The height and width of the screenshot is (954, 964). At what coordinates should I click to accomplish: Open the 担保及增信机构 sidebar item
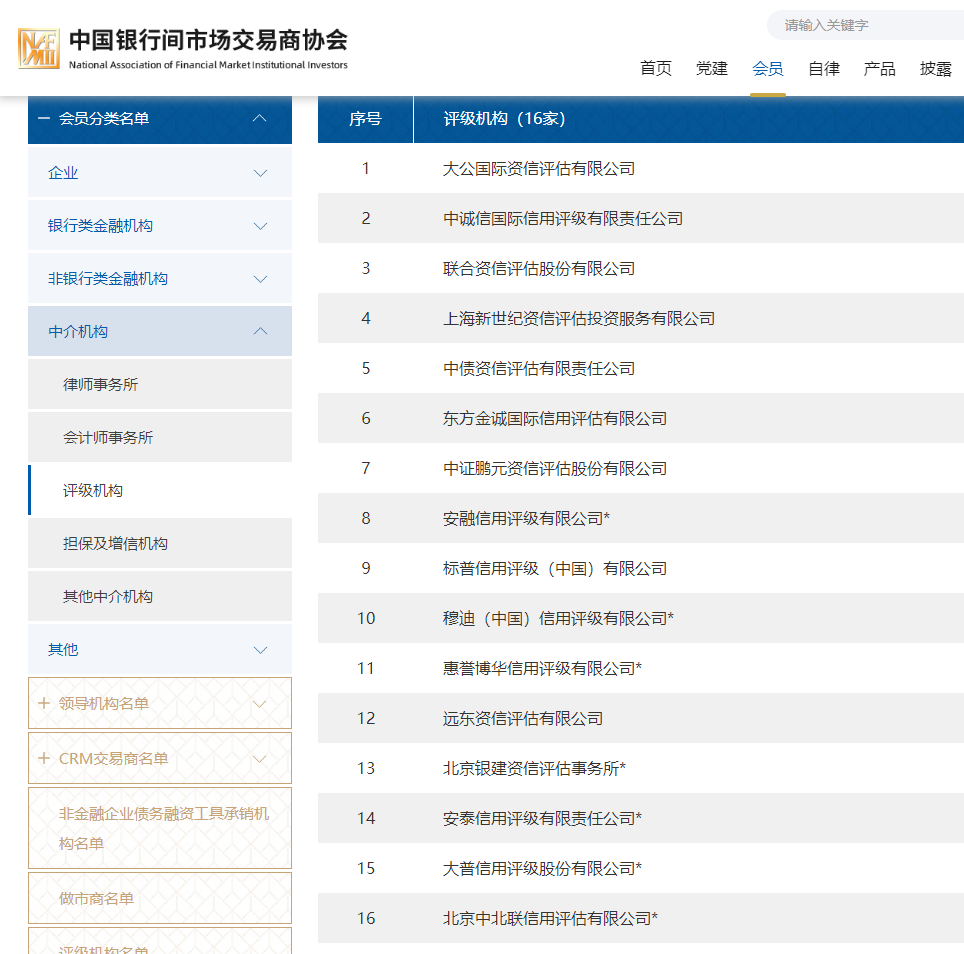coord(160,543)
